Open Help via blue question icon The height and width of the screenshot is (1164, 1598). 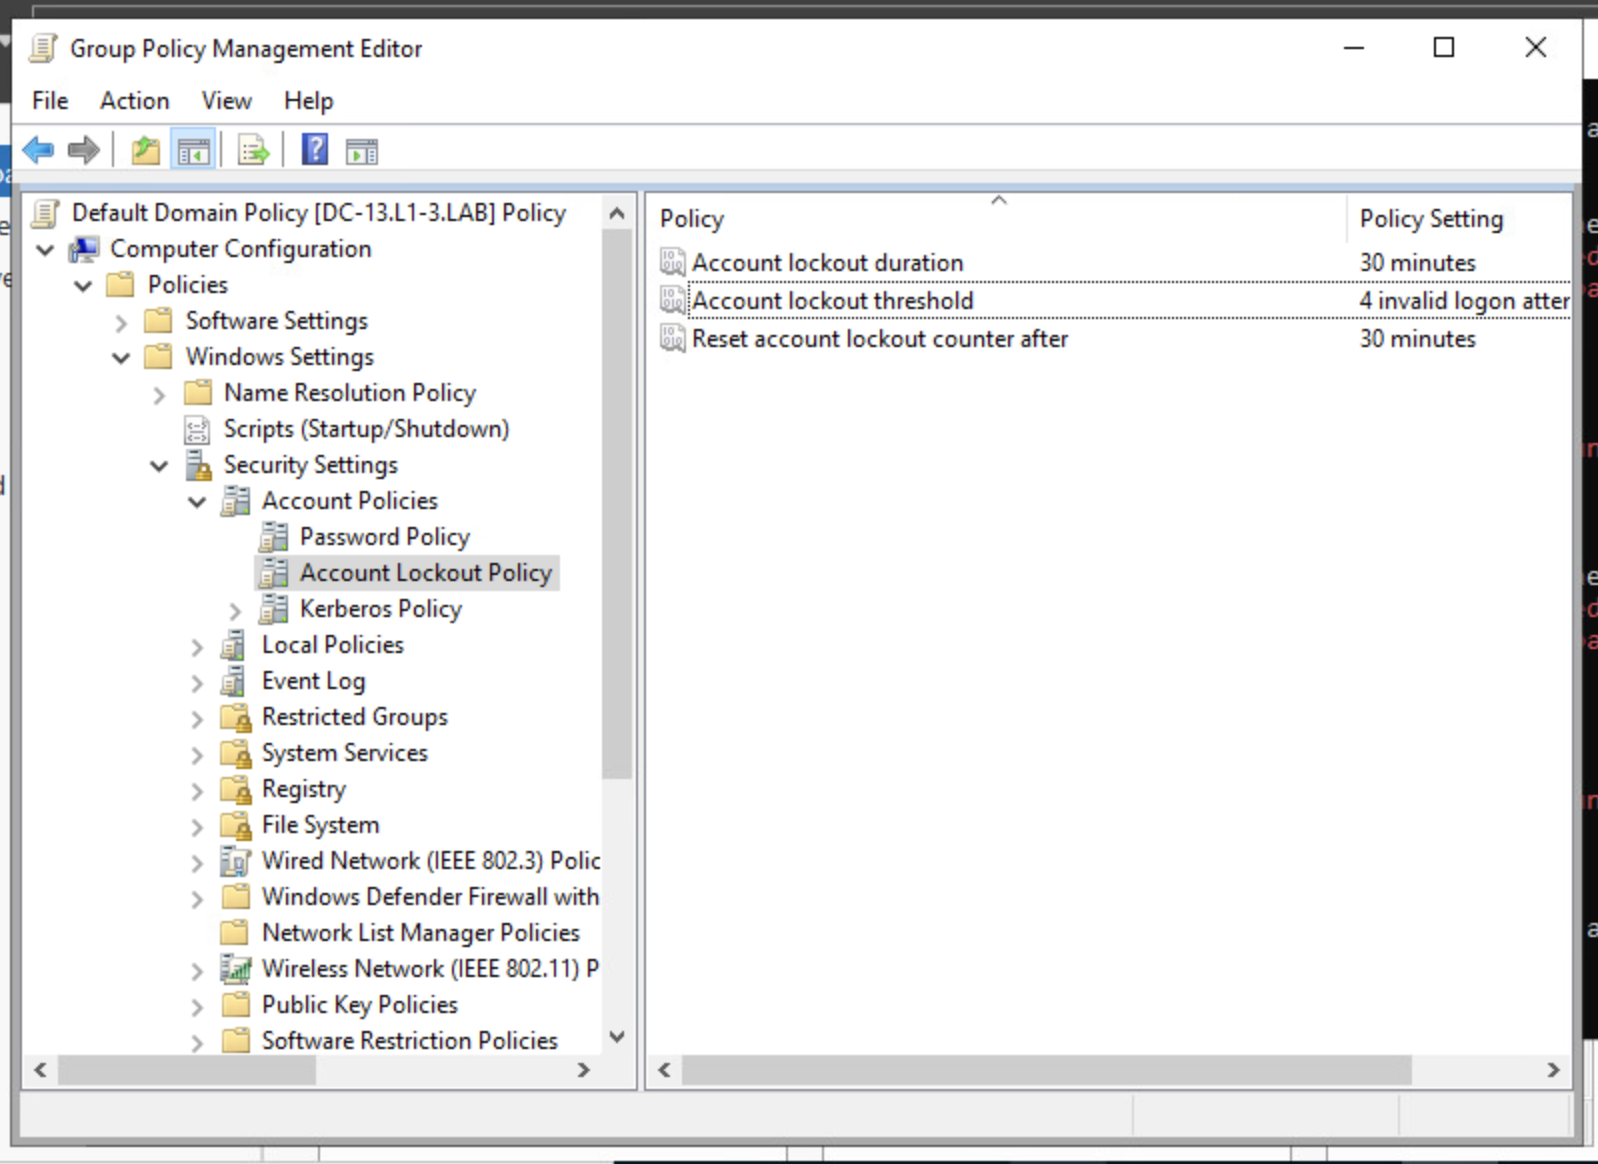pyautogui.click(x=315, y=150)
